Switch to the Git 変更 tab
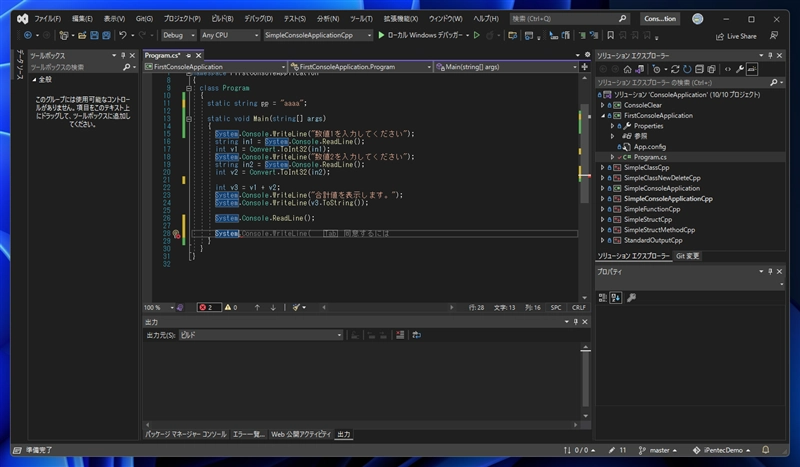This screenshot has height=467, width=800. [x=687, y=256]
